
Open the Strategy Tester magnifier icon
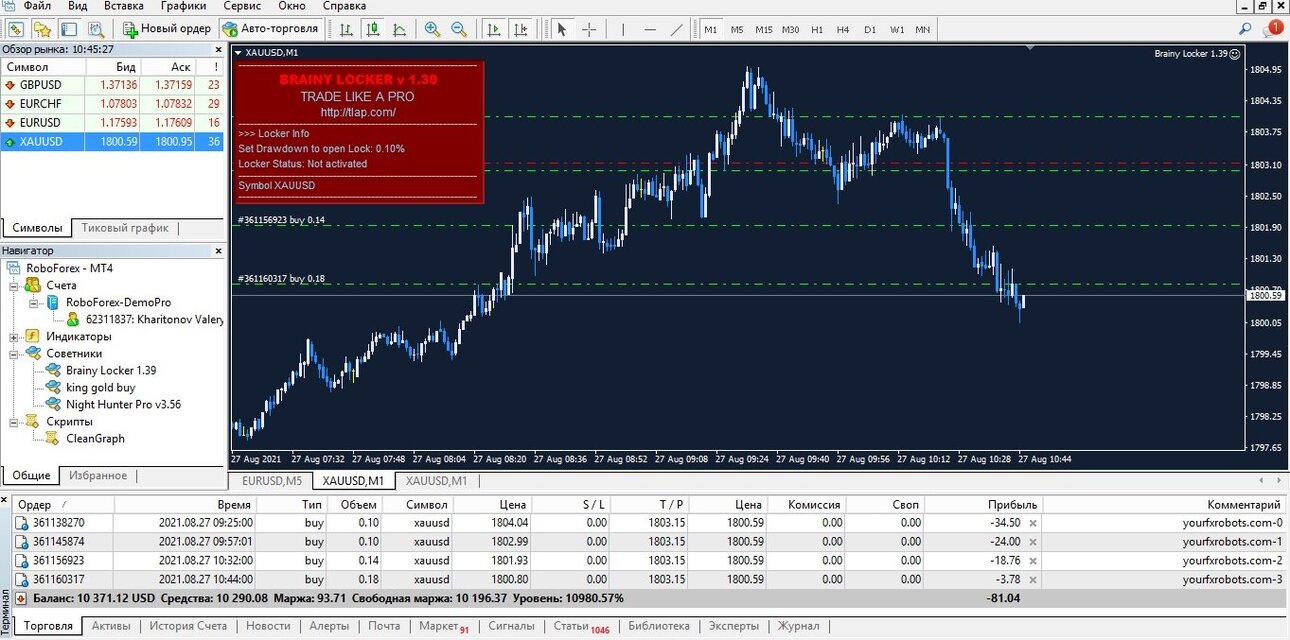pos(96,29)
